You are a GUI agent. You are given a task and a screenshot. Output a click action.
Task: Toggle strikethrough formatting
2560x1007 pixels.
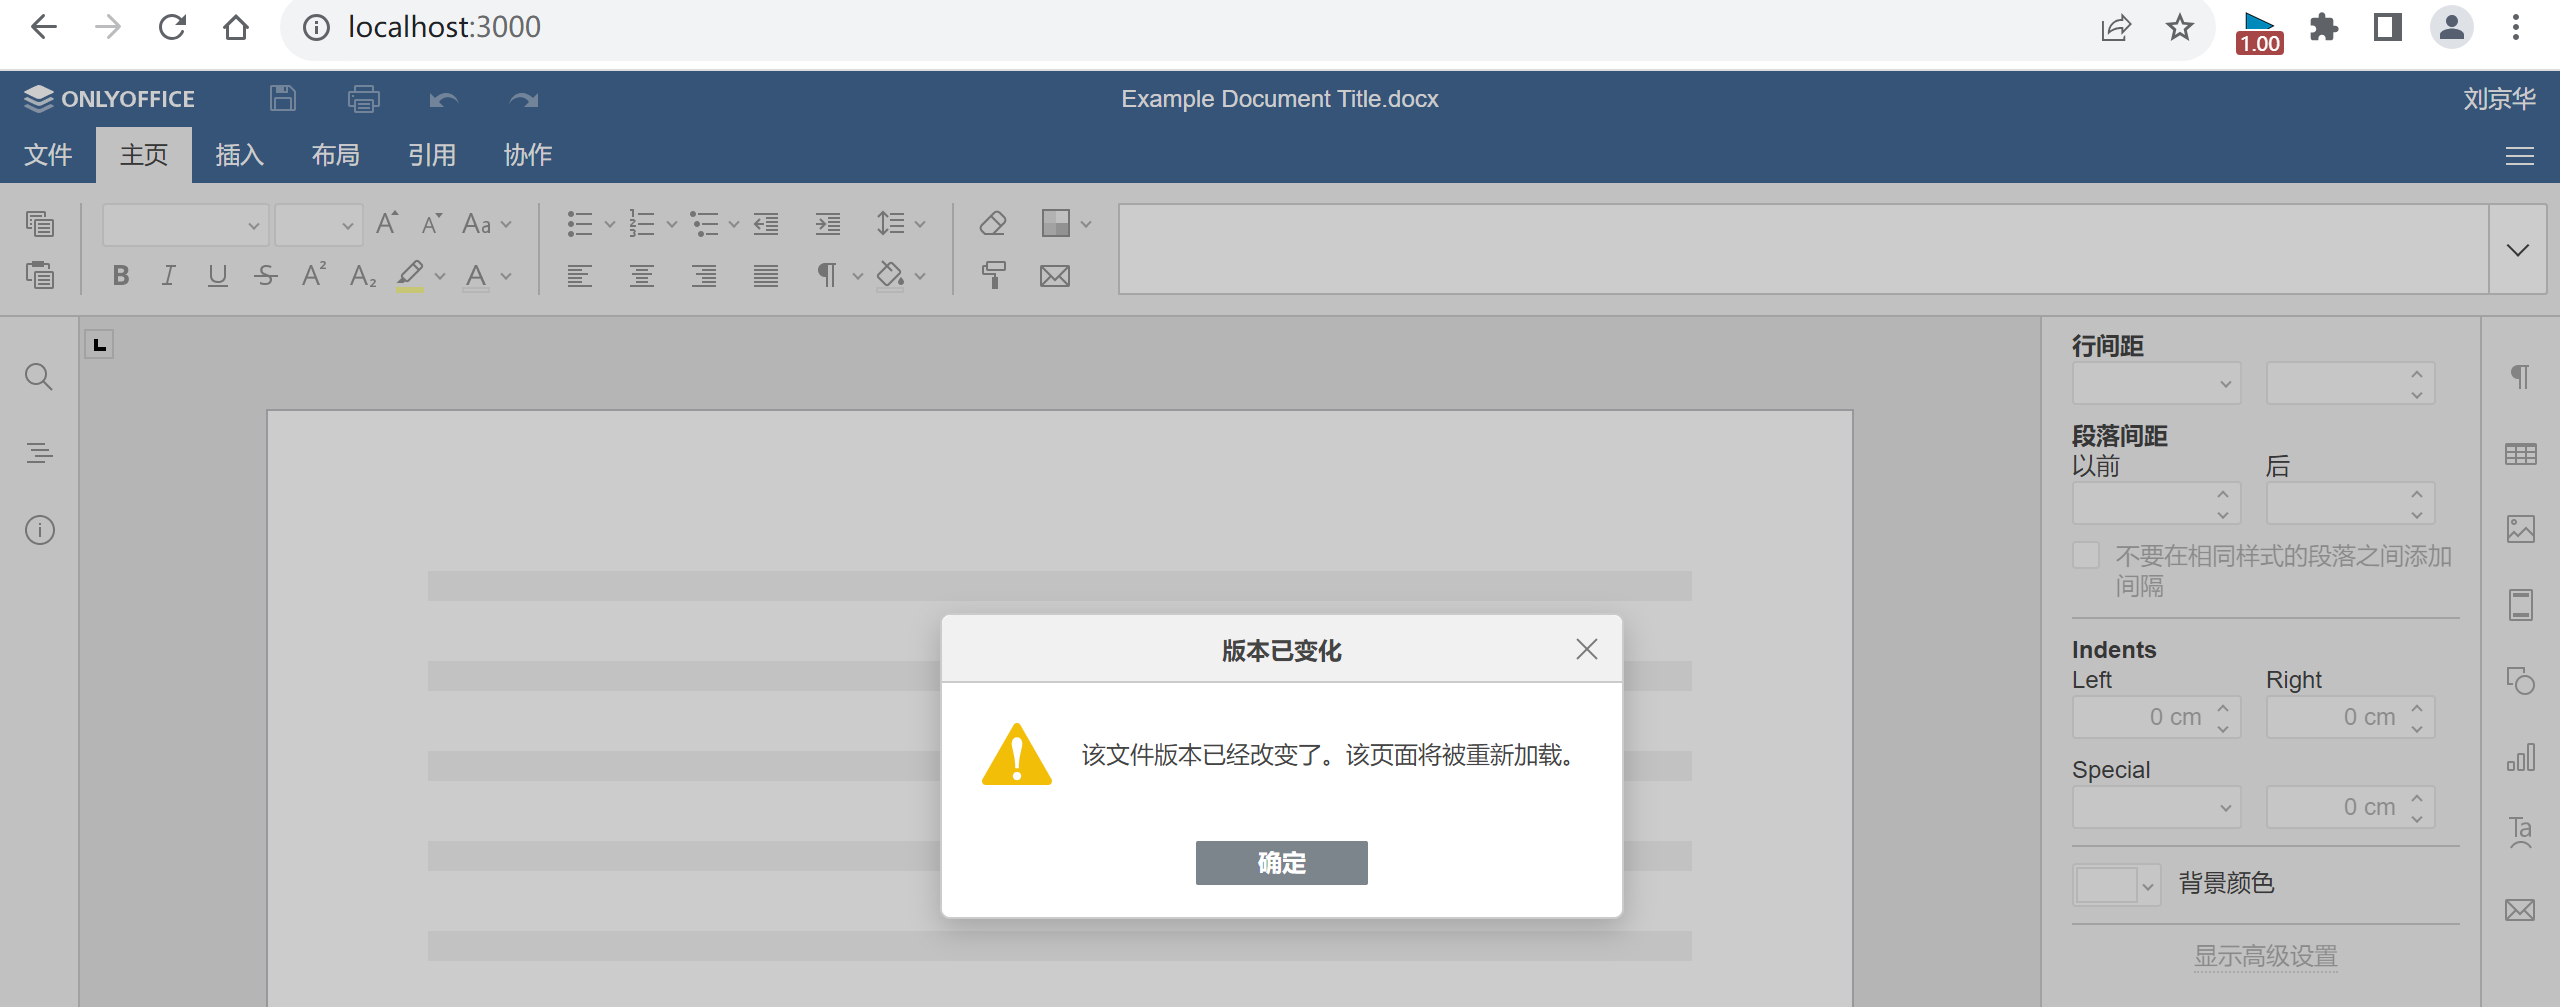pyautogui.click(x=265, y=275)
